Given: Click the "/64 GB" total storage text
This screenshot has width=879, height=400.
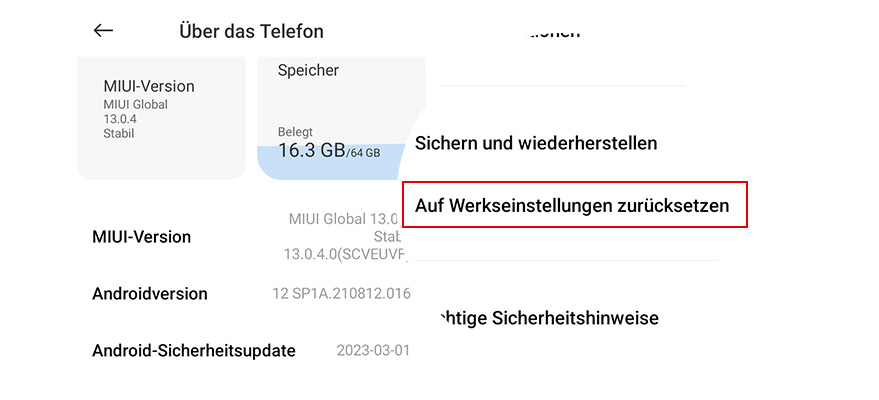Looking at the screenshot, I should 363,153.
